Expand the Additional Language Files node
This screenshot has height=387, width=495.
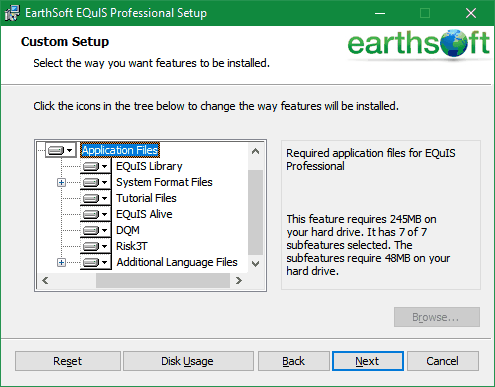pyautogui.click(x=61, y=262)
